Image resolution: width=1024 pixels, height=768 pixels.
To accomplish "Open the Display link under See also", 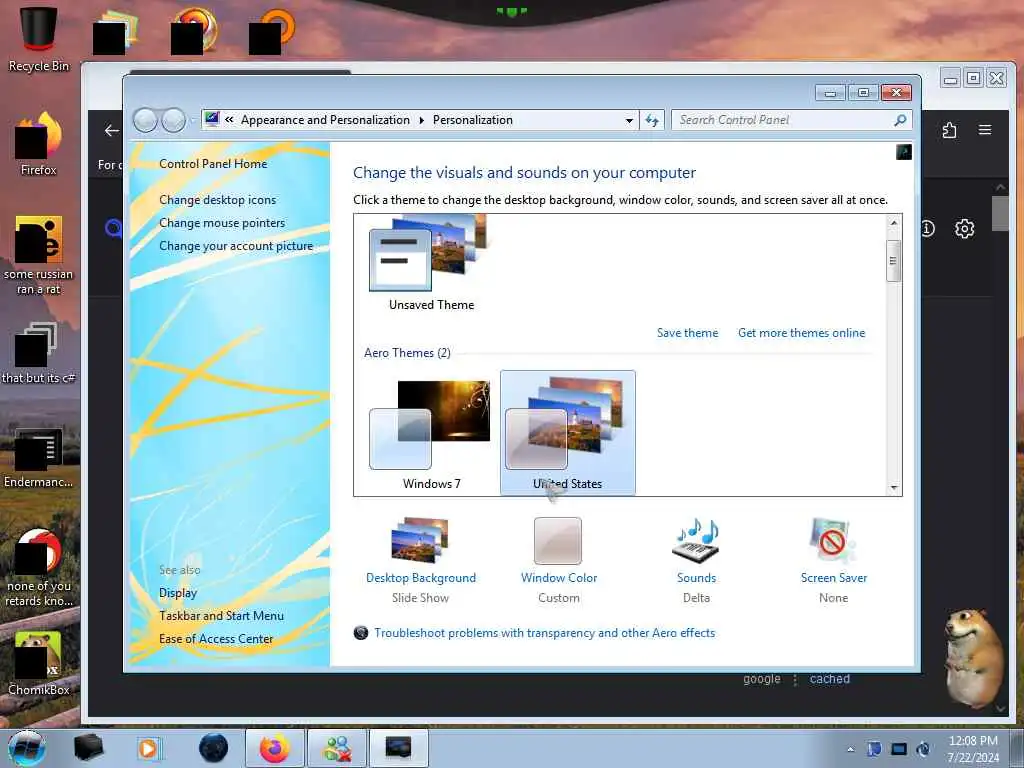I will [x=178, y=593].
